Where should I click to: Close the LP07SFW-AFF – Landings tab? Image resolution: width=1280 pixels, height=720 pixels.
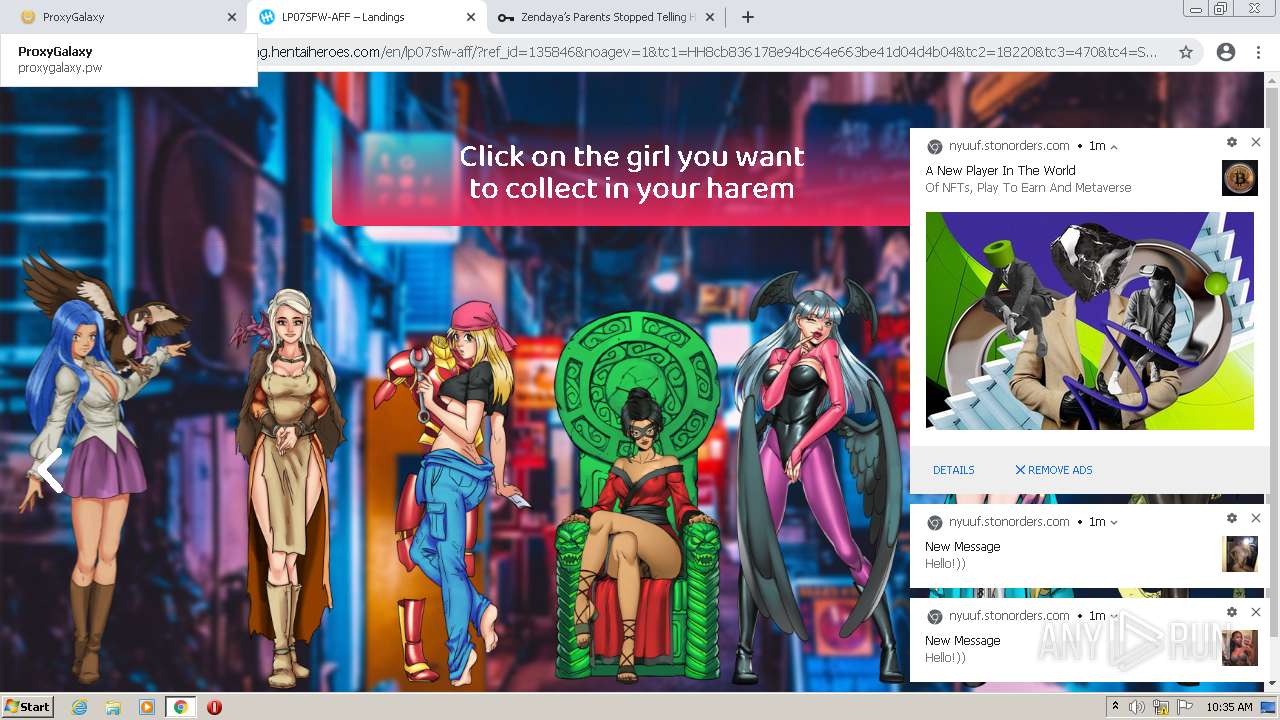click(471, 17)
